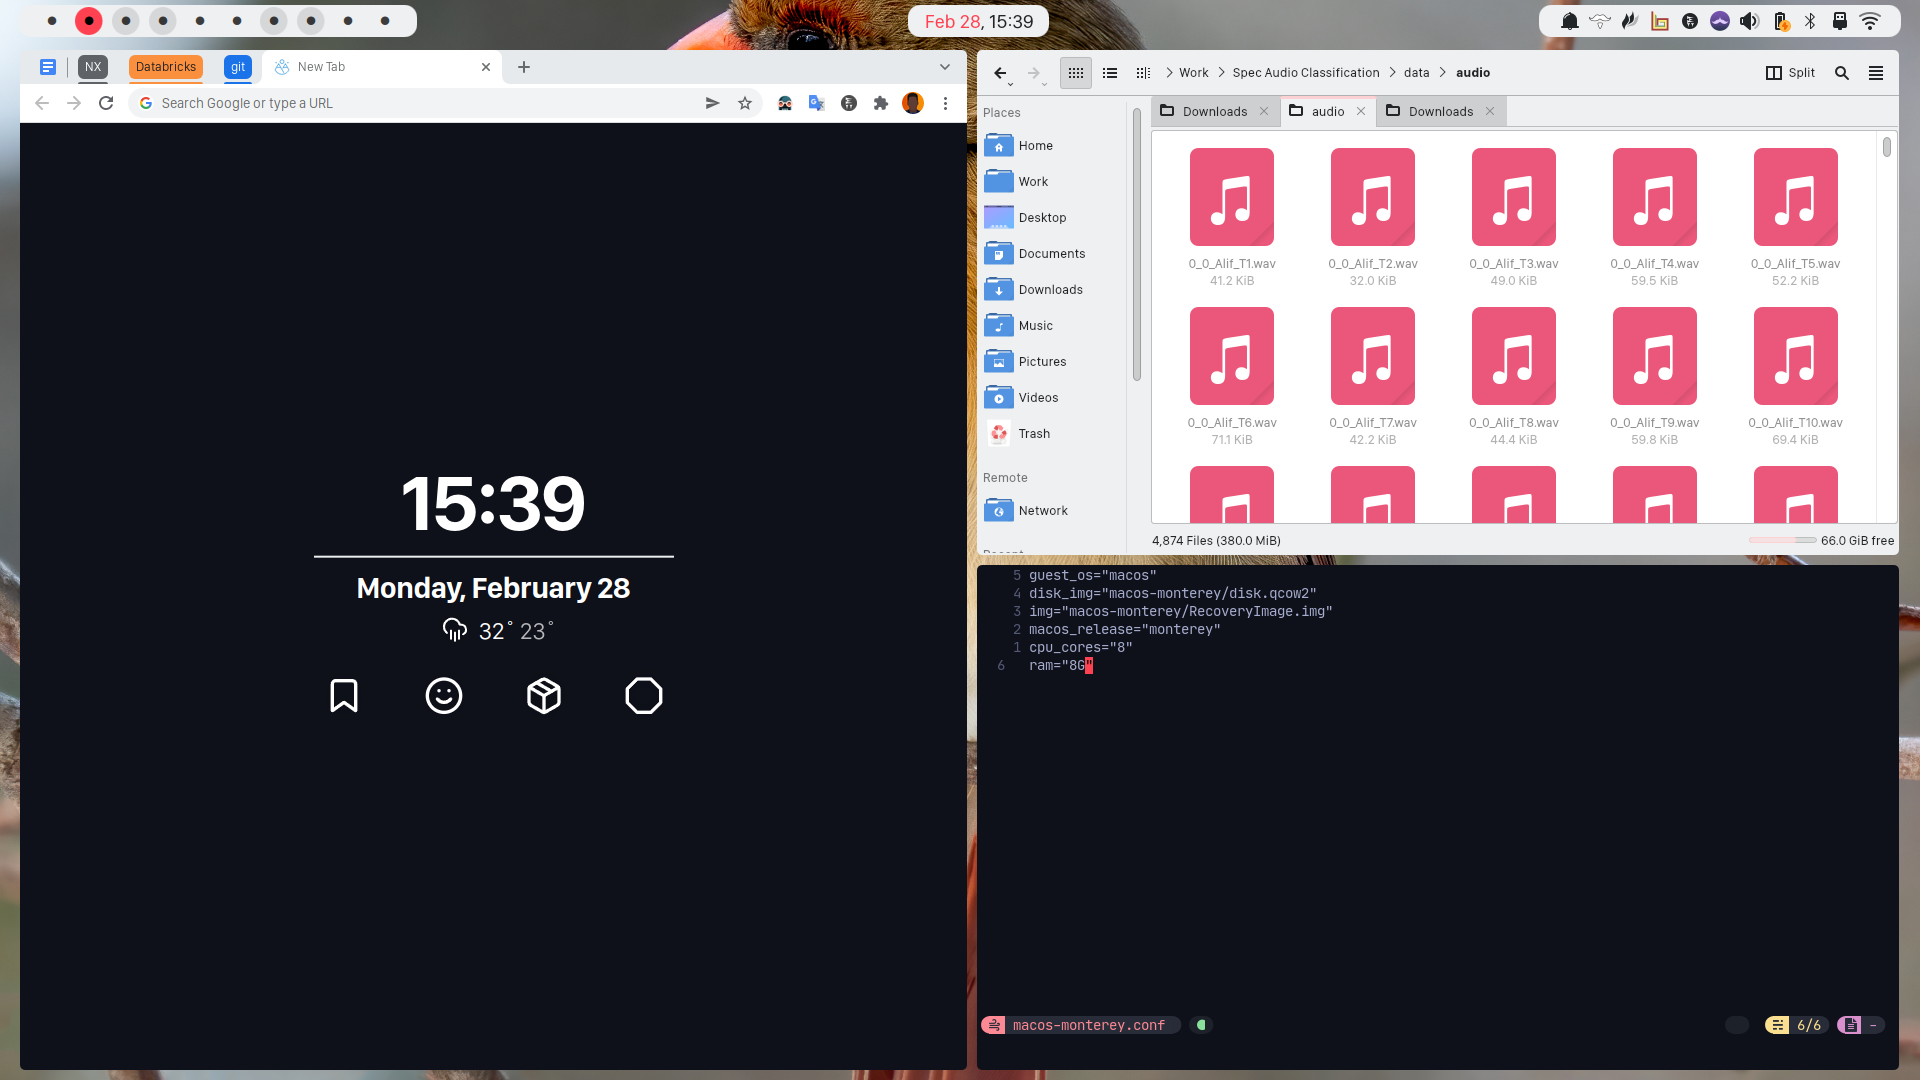1920x1080 pixels.
Task: Toggle Split view in file manager
Action: coord(1791,73)
